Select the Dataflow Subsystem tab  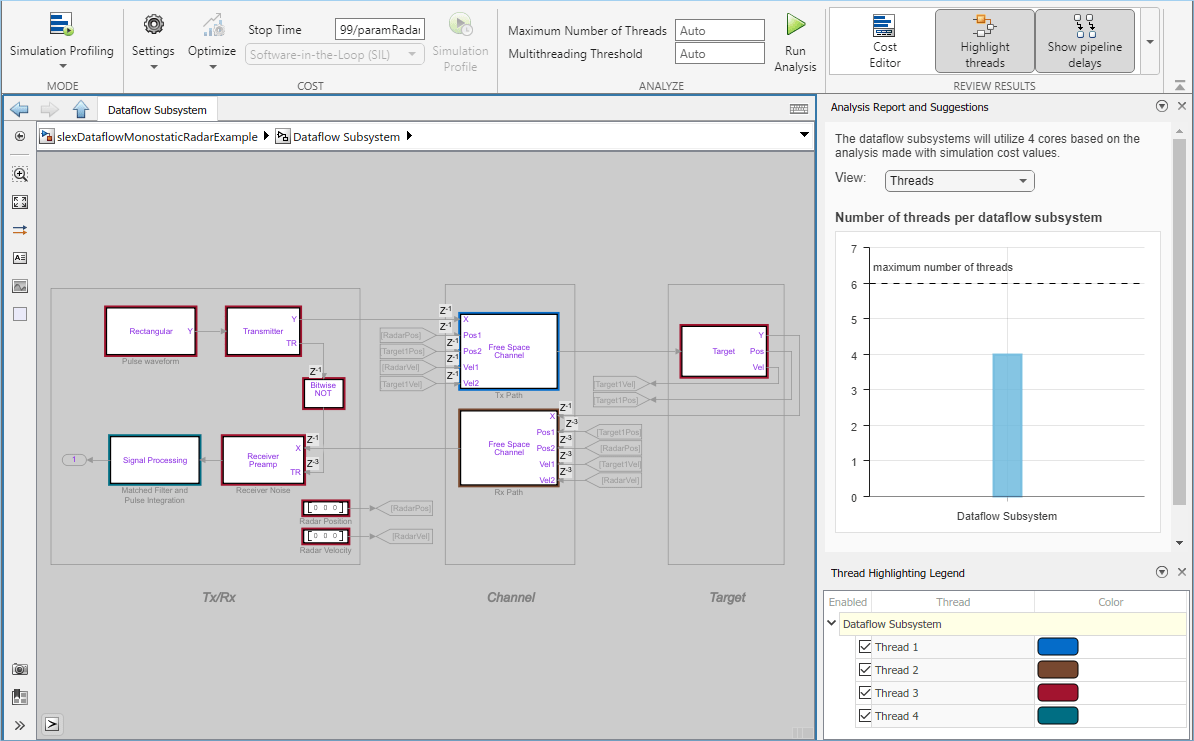157,110
